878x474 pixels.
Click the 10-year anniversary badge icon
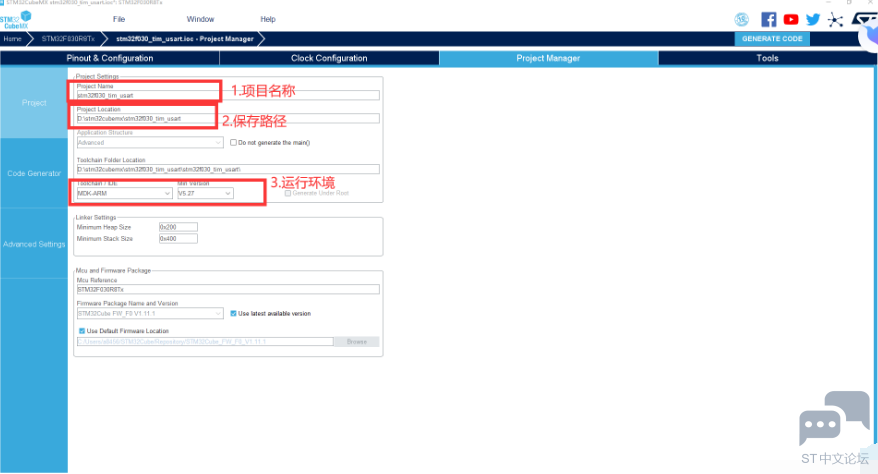(741, 20)
